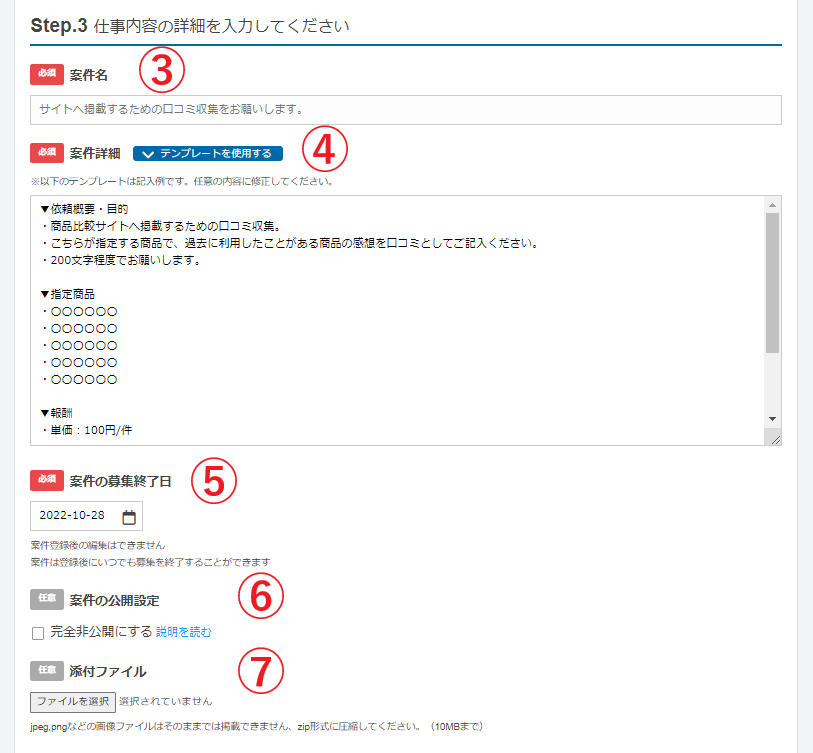Click the gray 任意 badge beside 添付ファイル
Screen dimensions: 813x753
(46, 670)
